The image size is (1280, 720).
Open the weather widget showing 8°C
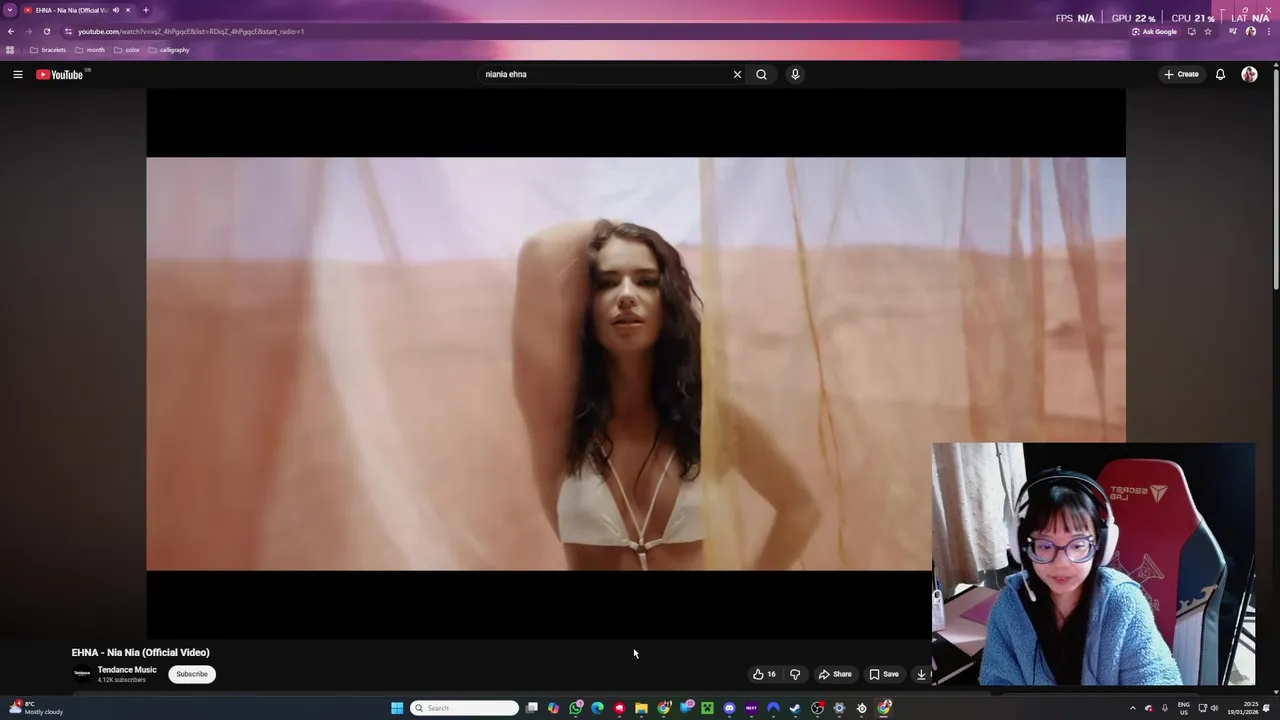(36, 708)
